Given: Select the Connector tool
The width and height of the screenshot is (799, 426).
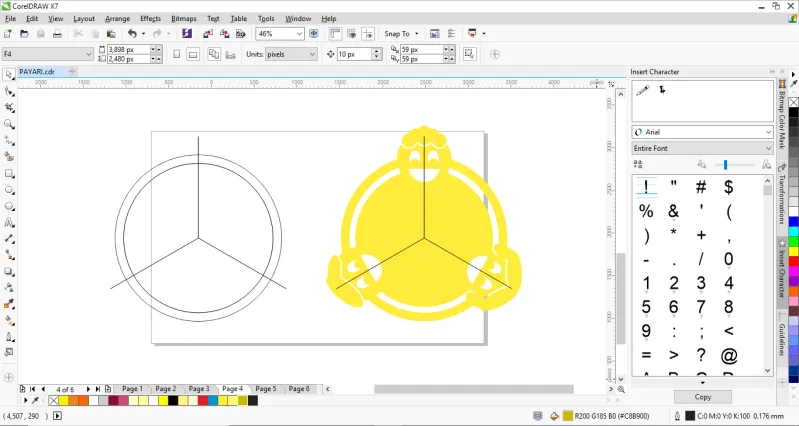Looking at the screenshot, I should pos(9,255).
